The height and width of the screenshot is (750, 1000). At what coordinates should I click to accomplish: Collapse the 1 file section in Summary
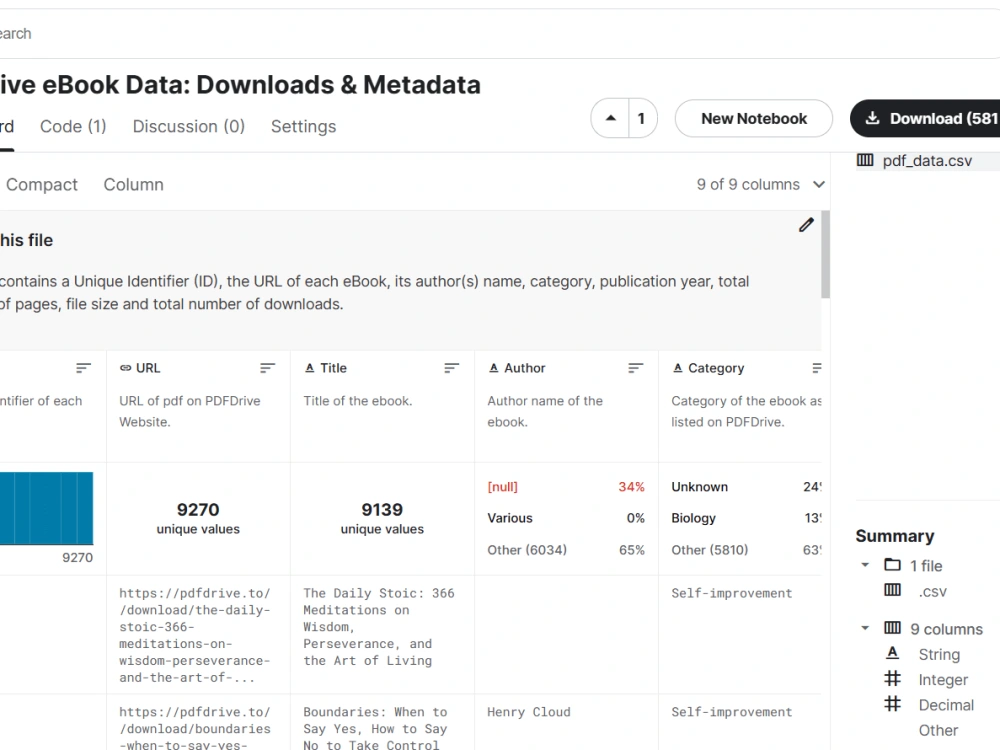865,565
